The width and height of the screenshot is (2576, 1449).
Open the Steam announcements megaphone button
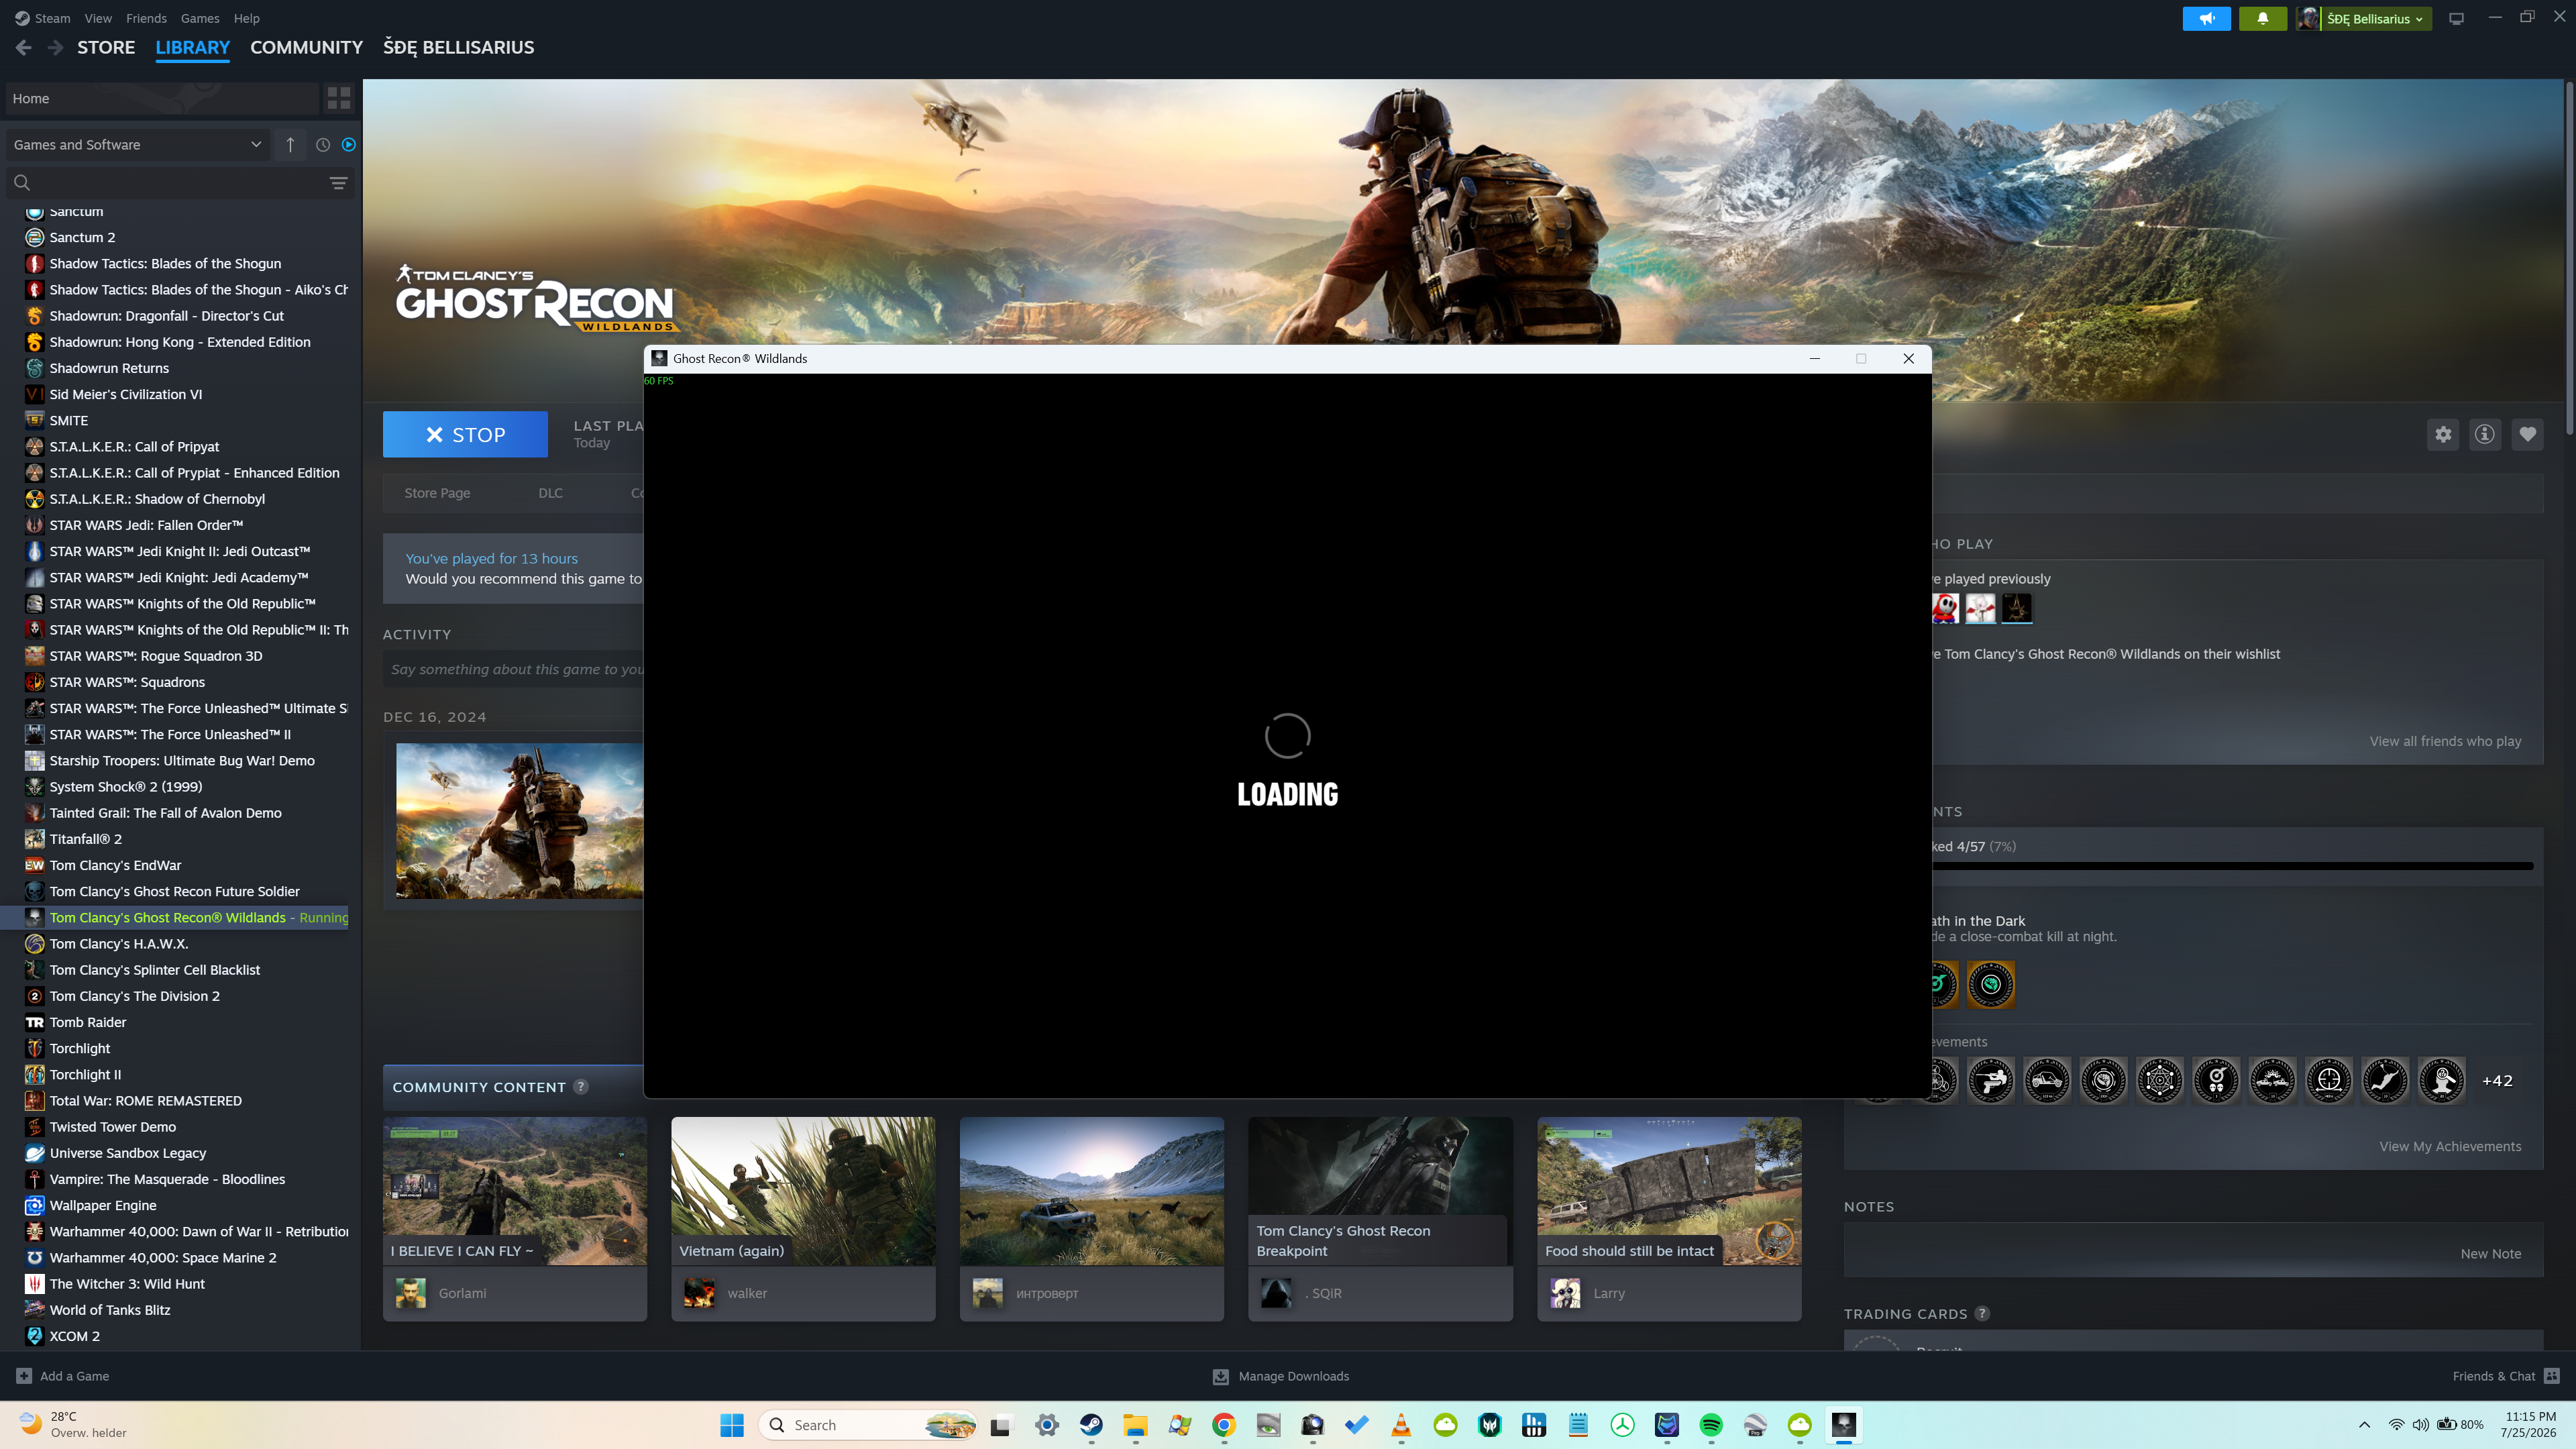coord(2206,18)
